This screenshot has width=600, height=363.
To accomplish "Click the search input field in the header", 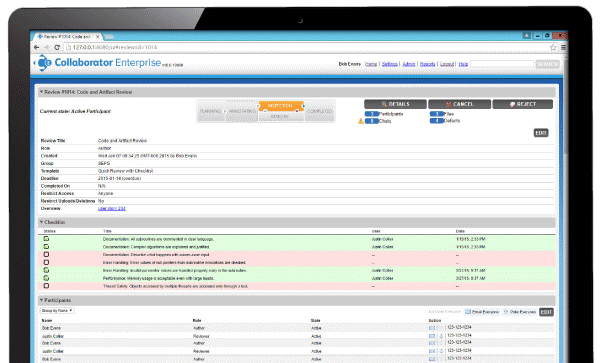I will [502, 64].
